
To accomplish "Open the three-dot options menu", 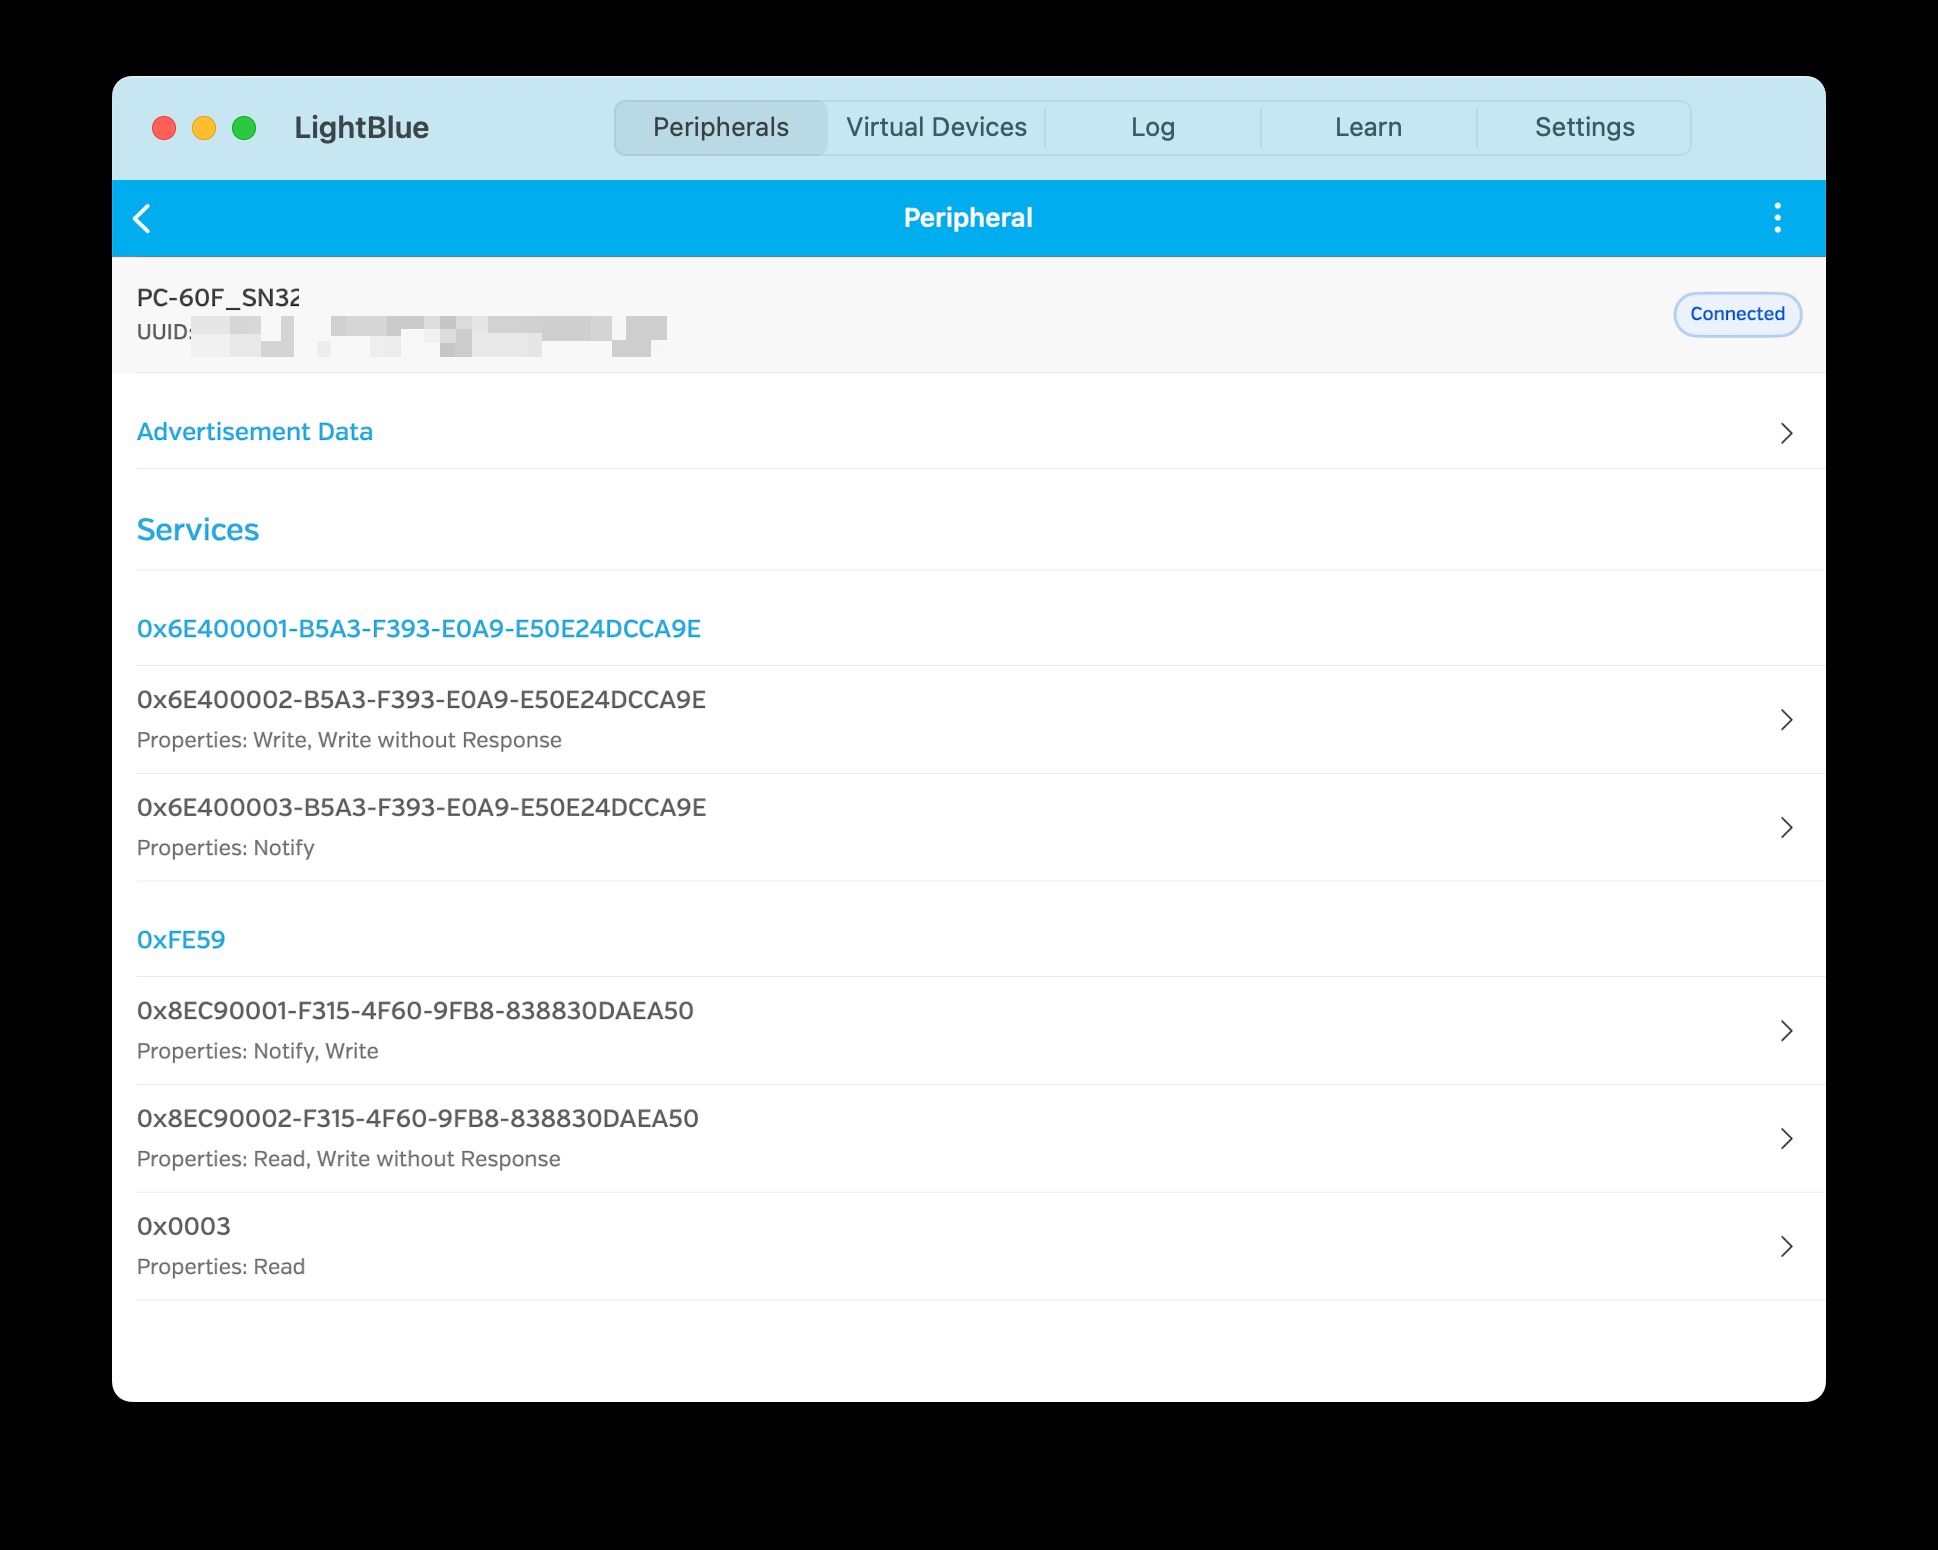I will [x=1776, y=218].
